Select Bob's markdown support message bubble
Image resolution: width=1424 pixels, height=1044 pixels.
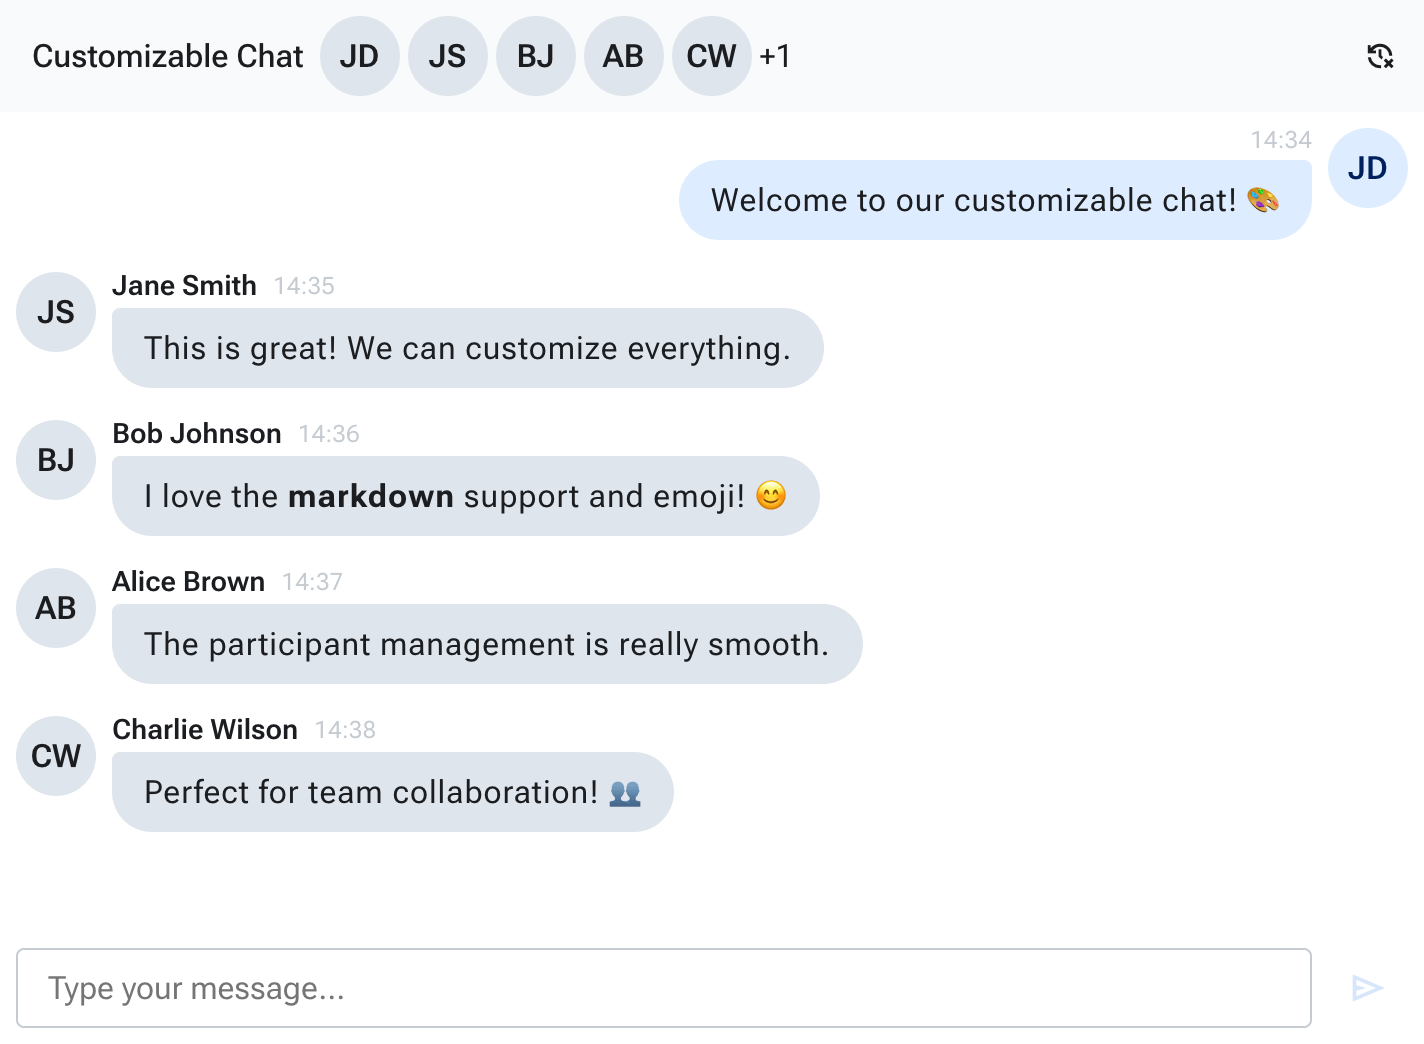coord(465,496)
